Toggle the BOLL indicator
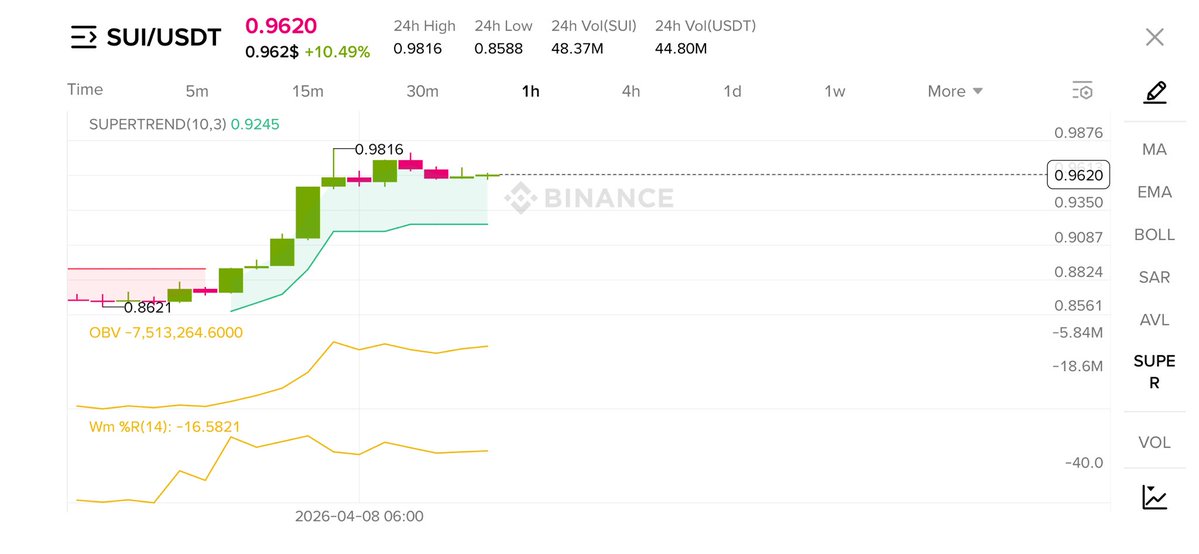 (1155, 235)
